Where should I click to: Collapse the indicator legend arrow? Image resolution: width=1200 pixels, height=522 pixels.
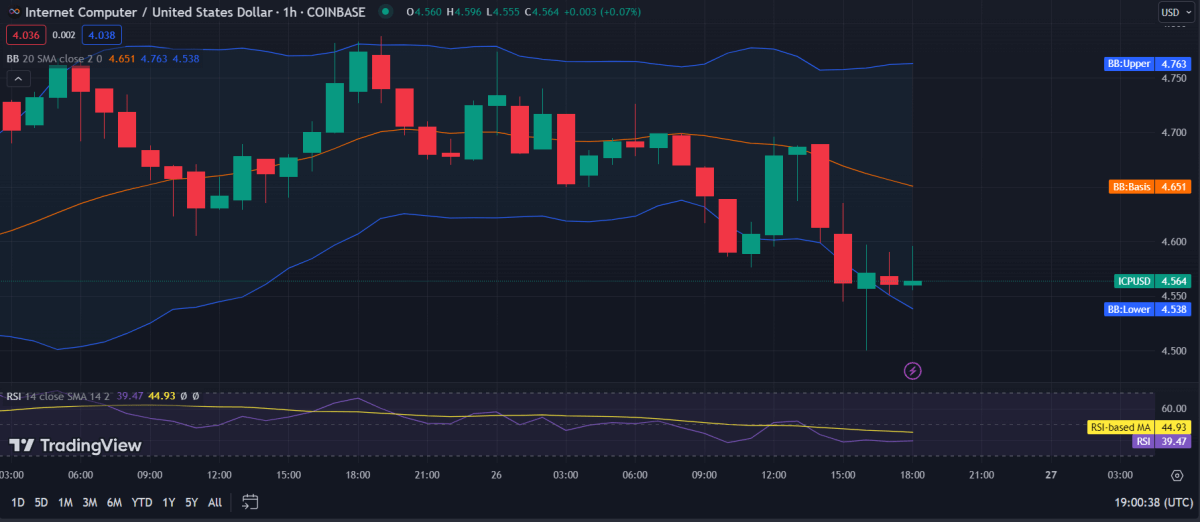pos(17,79)
